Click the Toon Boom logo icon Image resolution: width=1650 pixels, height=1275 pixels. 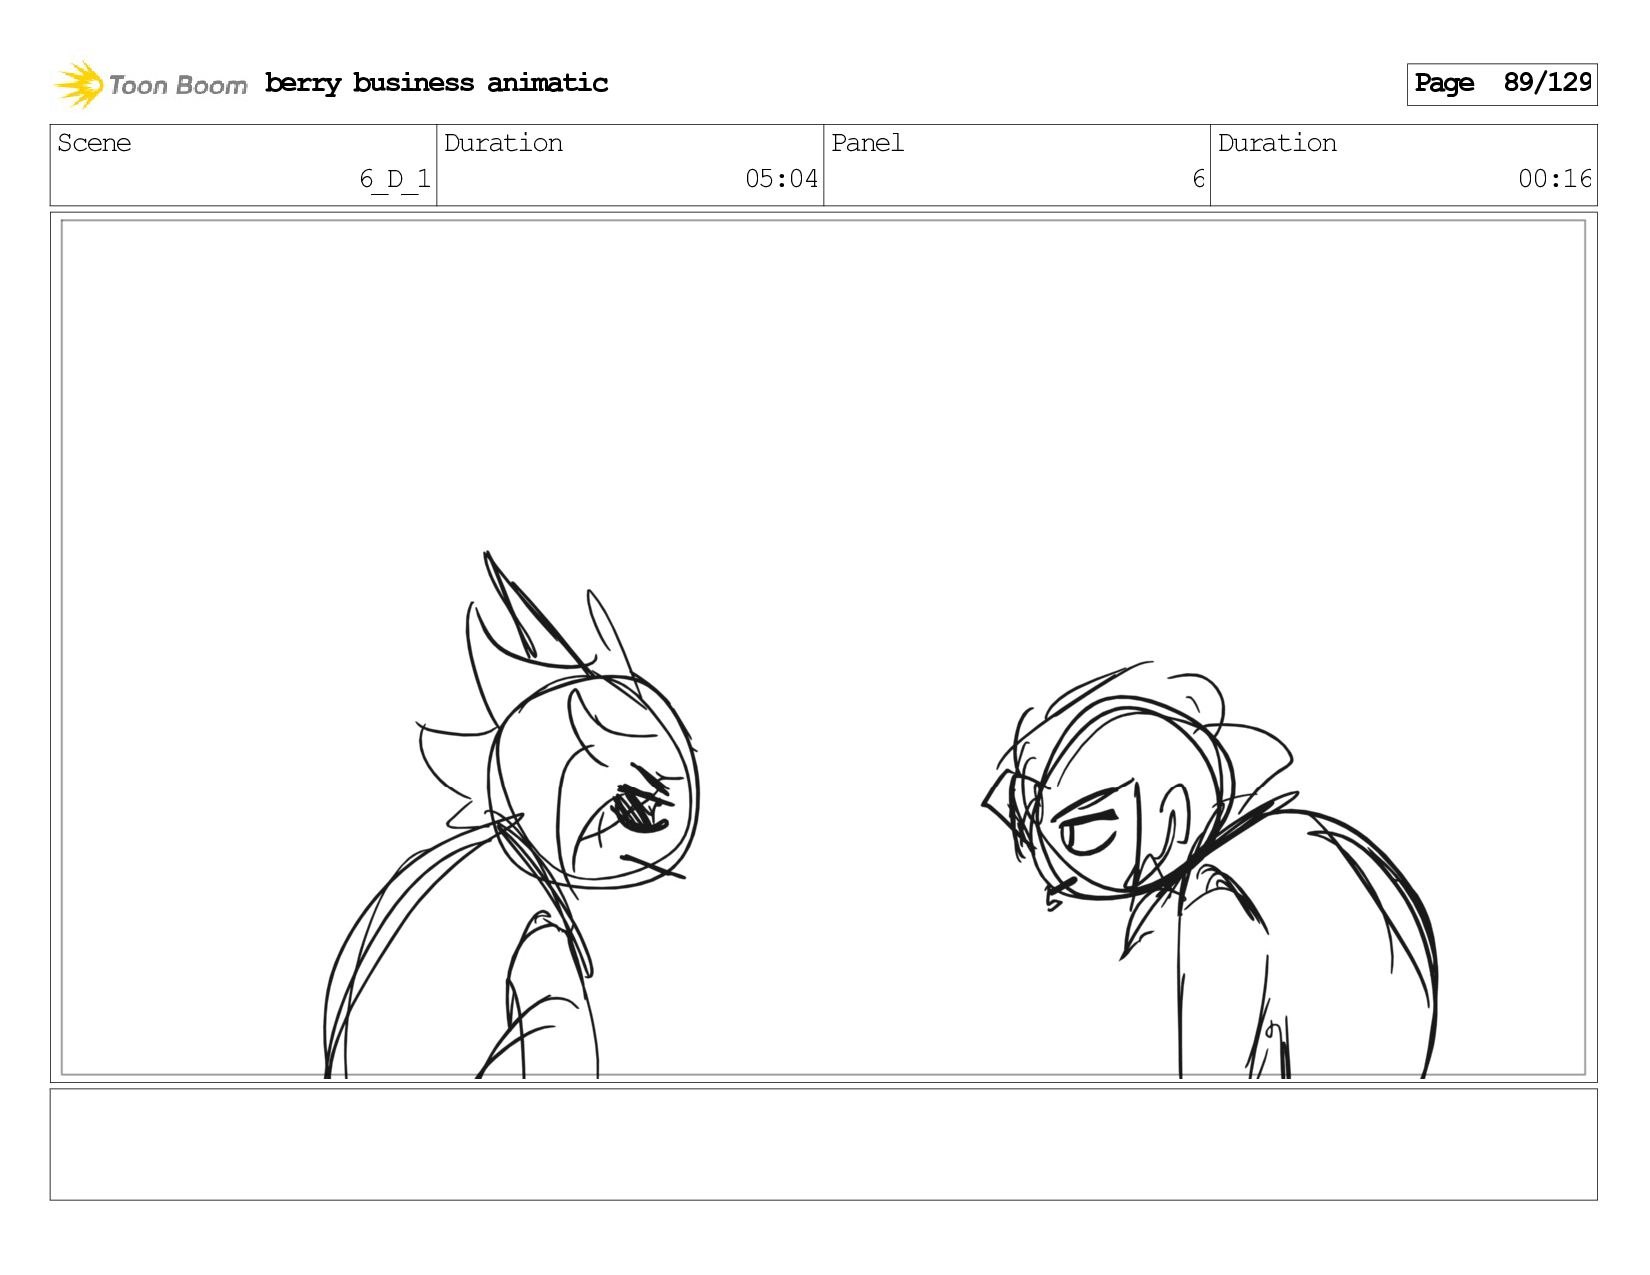tap(78, 84)
